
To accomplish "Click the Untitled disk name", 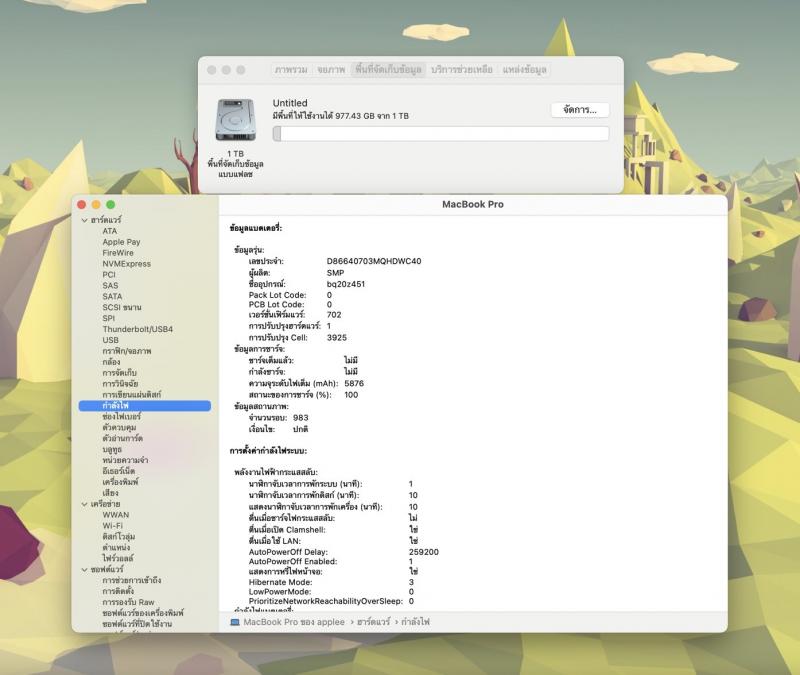I will tap(290, 103).
